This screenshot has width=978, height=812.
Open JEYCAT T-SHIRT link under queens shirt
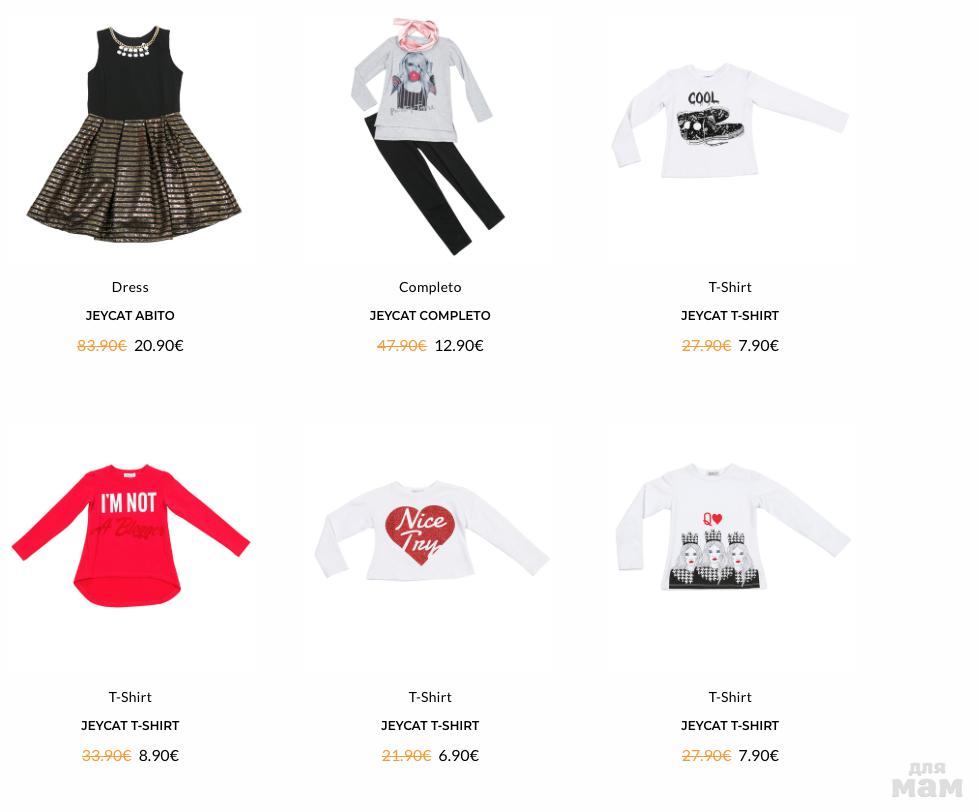tap(730, 726)
